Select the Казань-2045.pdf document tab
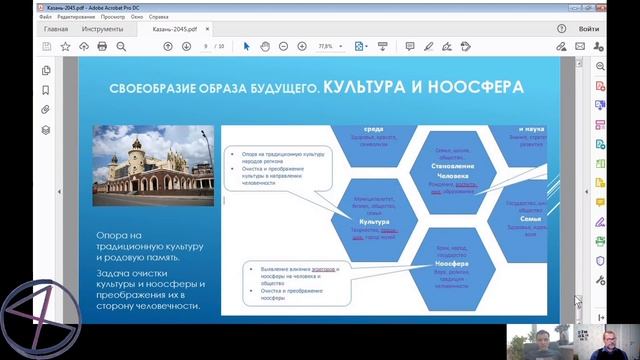The width and height of the screenshot is (640, 360). pyautogui.click(x=175, y=29)
